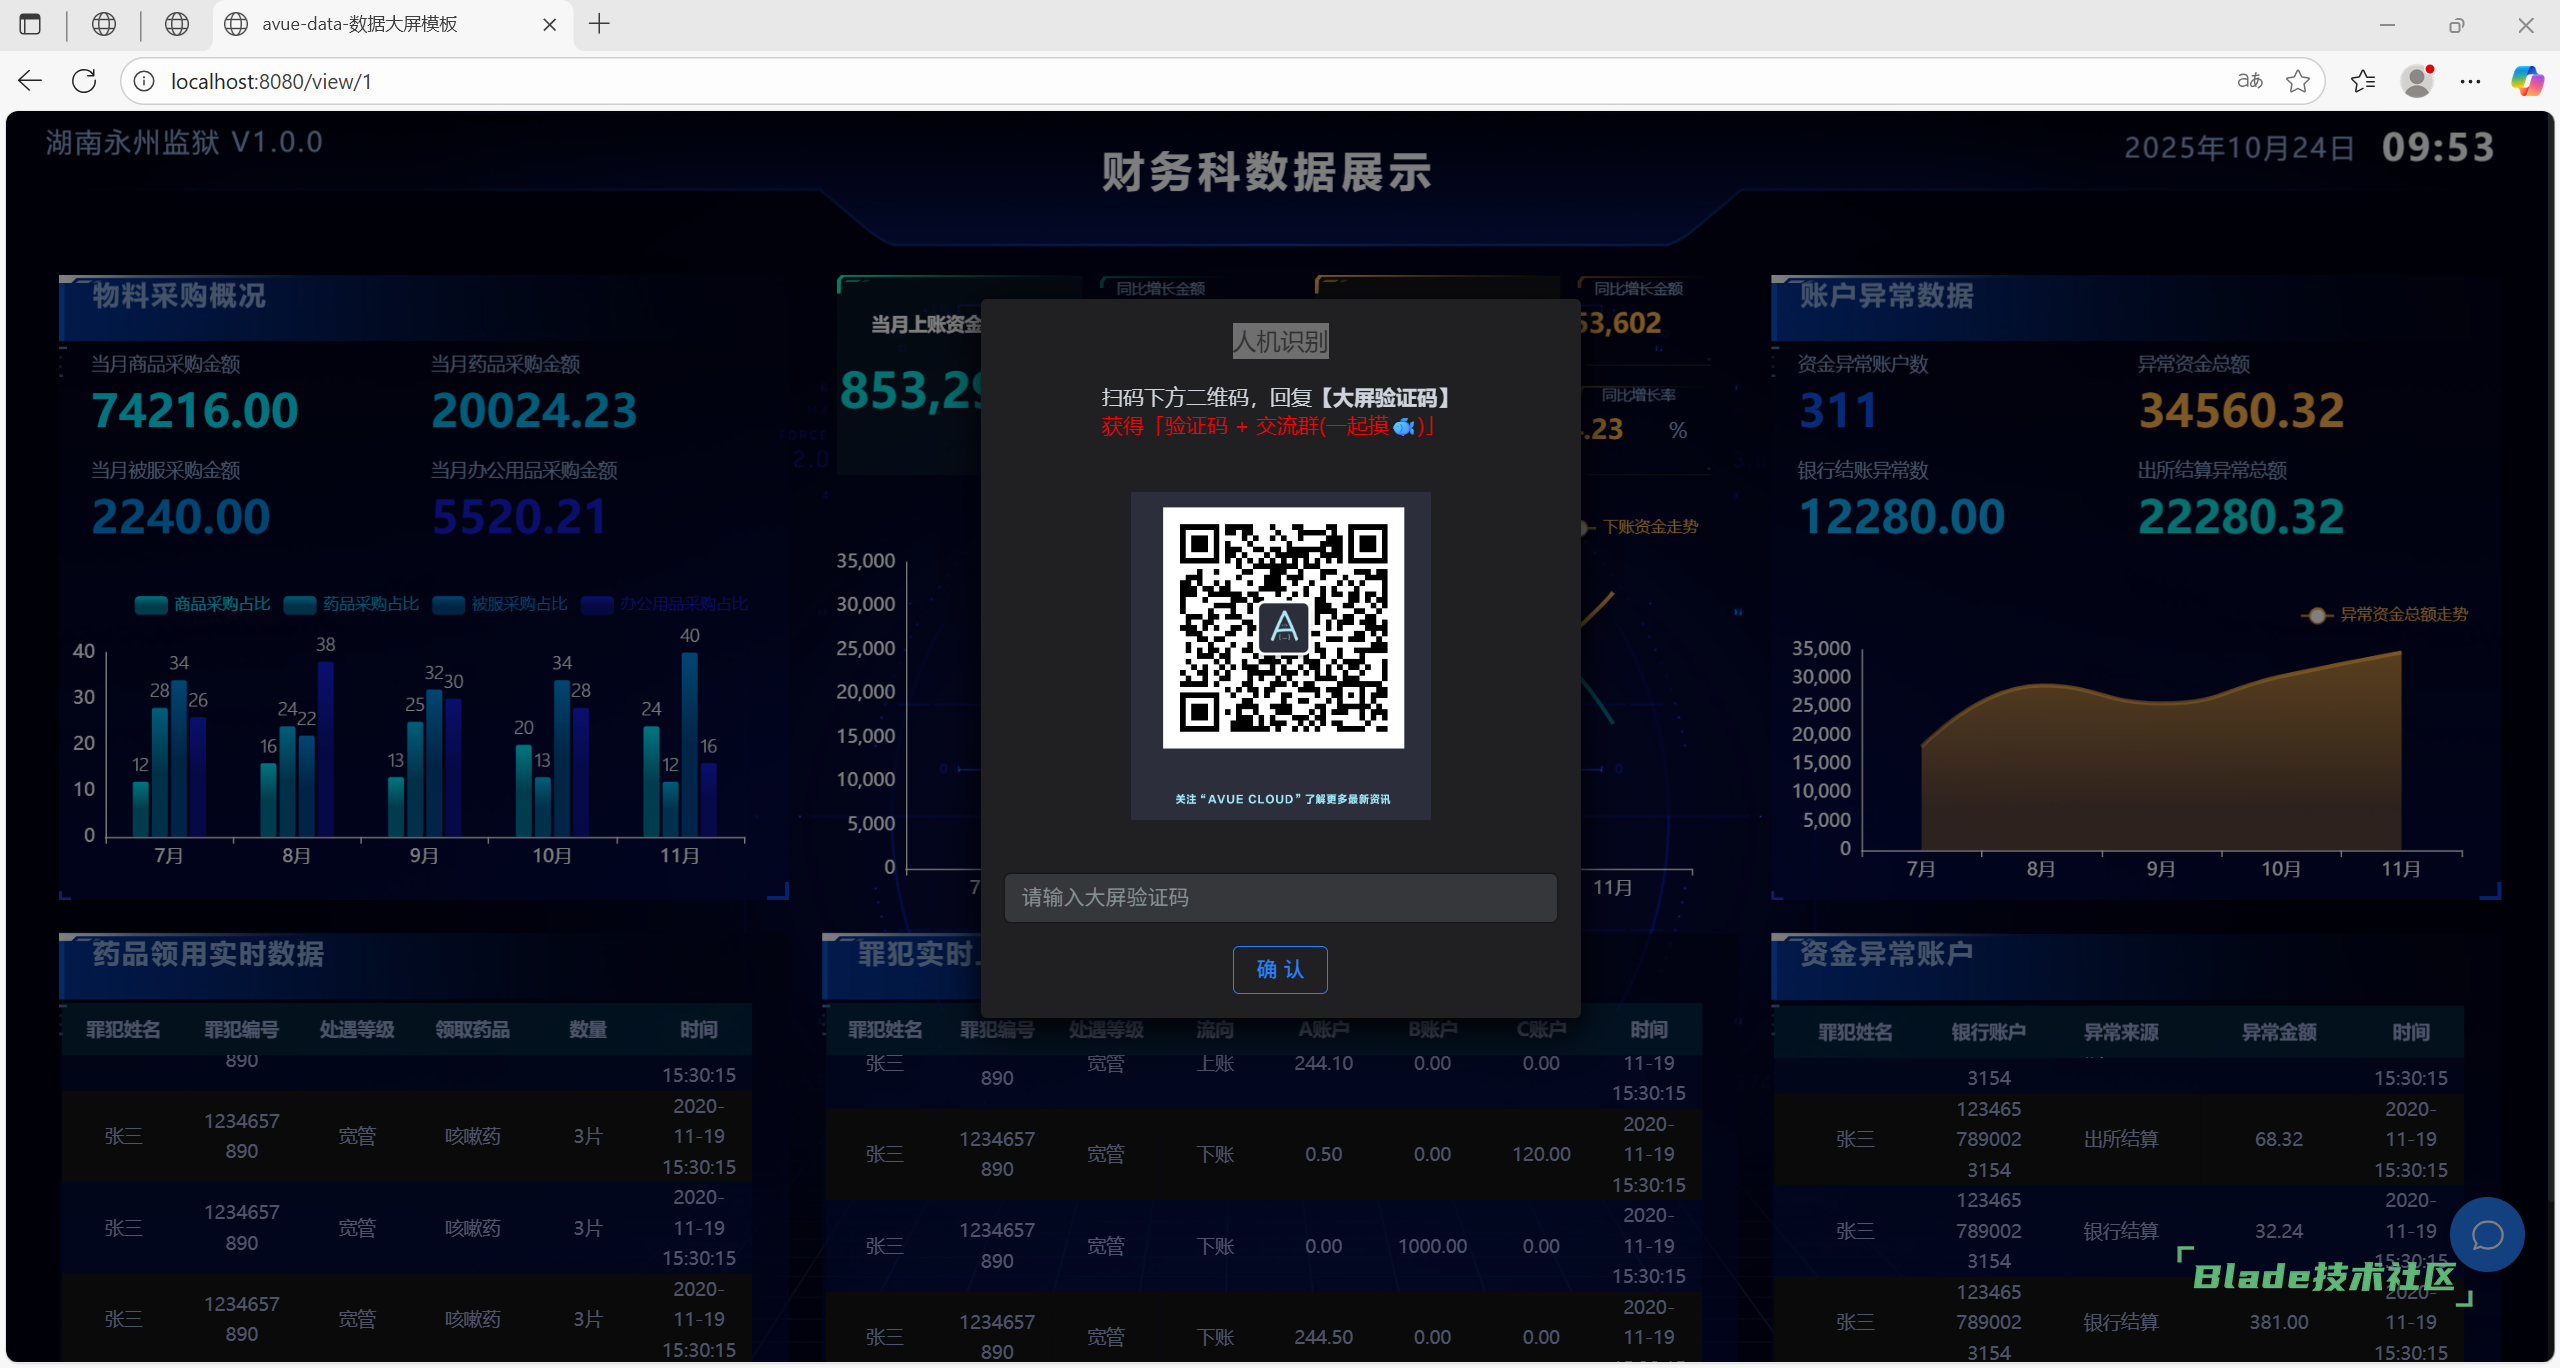Select the avue-data browser tab
Viewport: 2560px width, 1368px height.
coord(360,24)
